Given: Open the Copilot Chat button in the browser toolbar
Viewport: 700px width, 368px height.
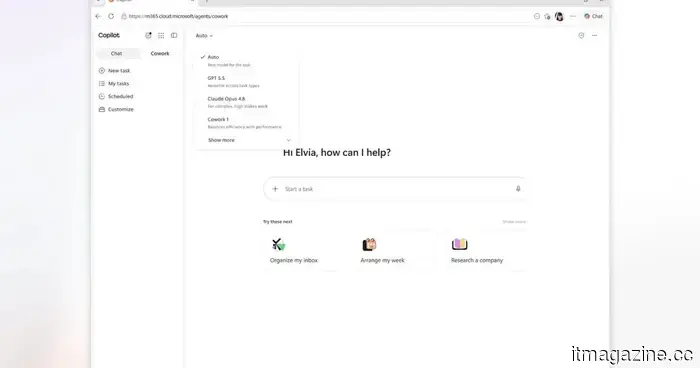Looking at the screenshot, I should coord(593,16).
